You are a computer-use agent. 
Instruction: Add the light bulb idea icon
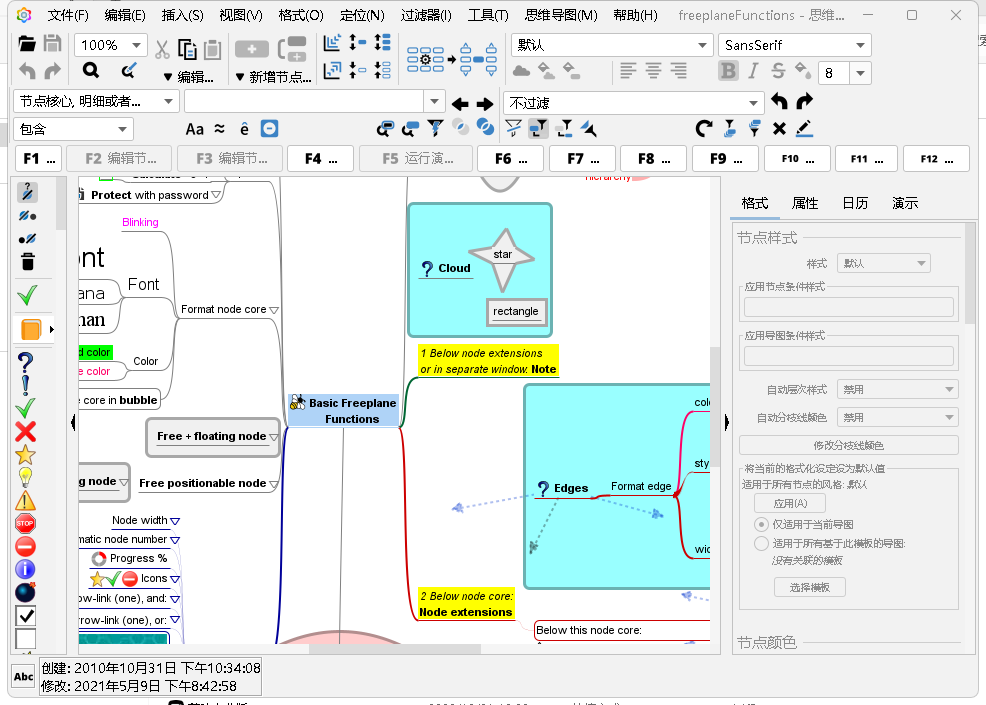[x=26, y=477]
